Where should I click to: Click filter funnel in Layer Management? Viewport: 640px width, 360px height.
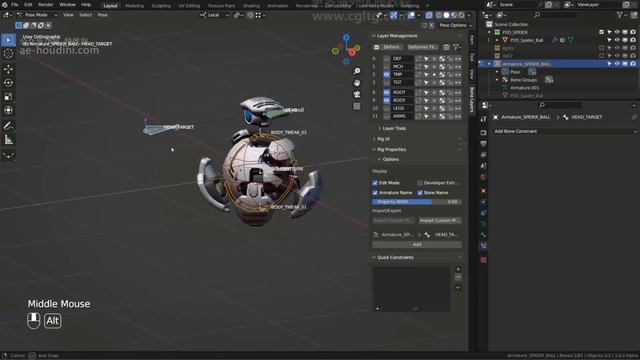(x=456, y=47)
